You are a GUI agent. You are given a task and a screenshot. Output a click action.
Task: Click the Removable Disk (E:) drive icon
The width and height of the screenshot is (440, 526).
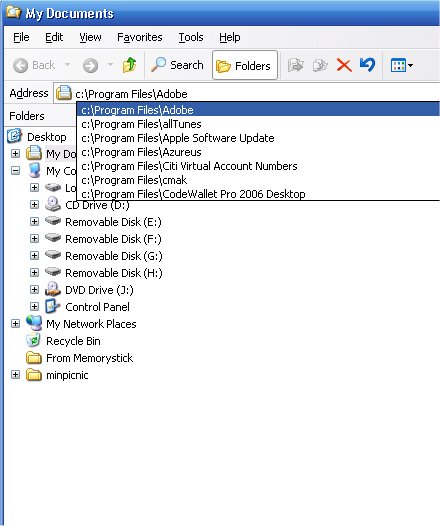pyautogui.click(x=53, y=221)
